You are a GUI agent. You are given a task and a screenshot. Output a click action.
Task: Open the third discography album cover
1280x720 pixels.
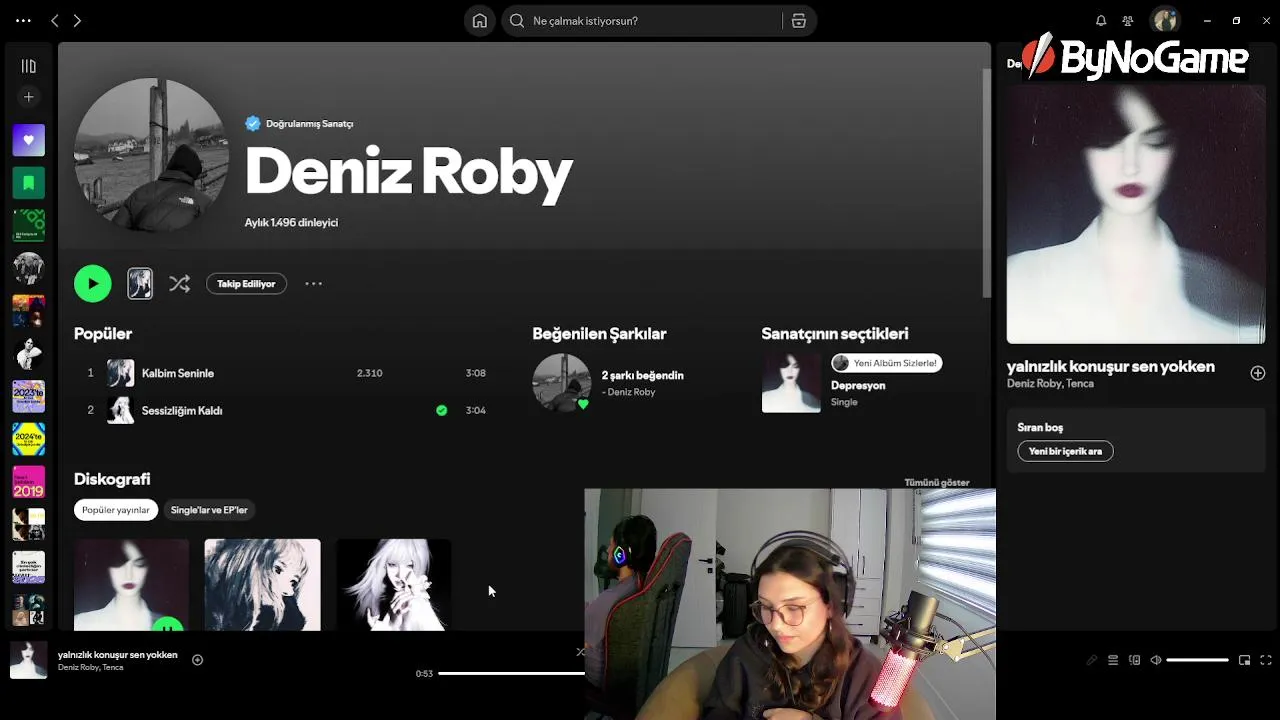coord(394,585)
